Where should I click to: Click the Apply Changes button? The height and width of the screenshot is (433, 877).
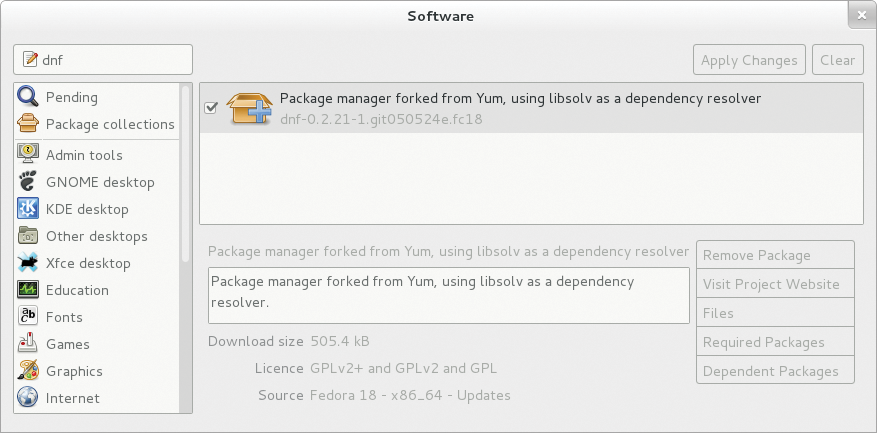[x=749, y=60]
